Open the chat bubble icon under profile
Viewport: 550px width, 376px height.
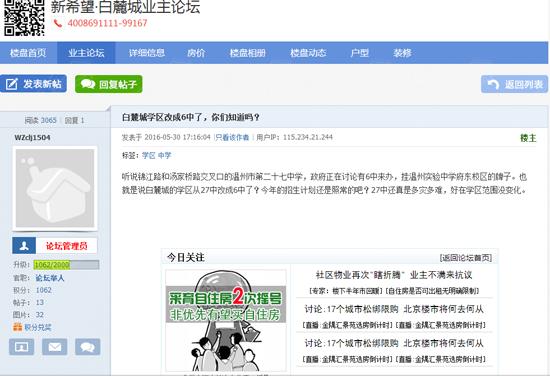point(87,347)
